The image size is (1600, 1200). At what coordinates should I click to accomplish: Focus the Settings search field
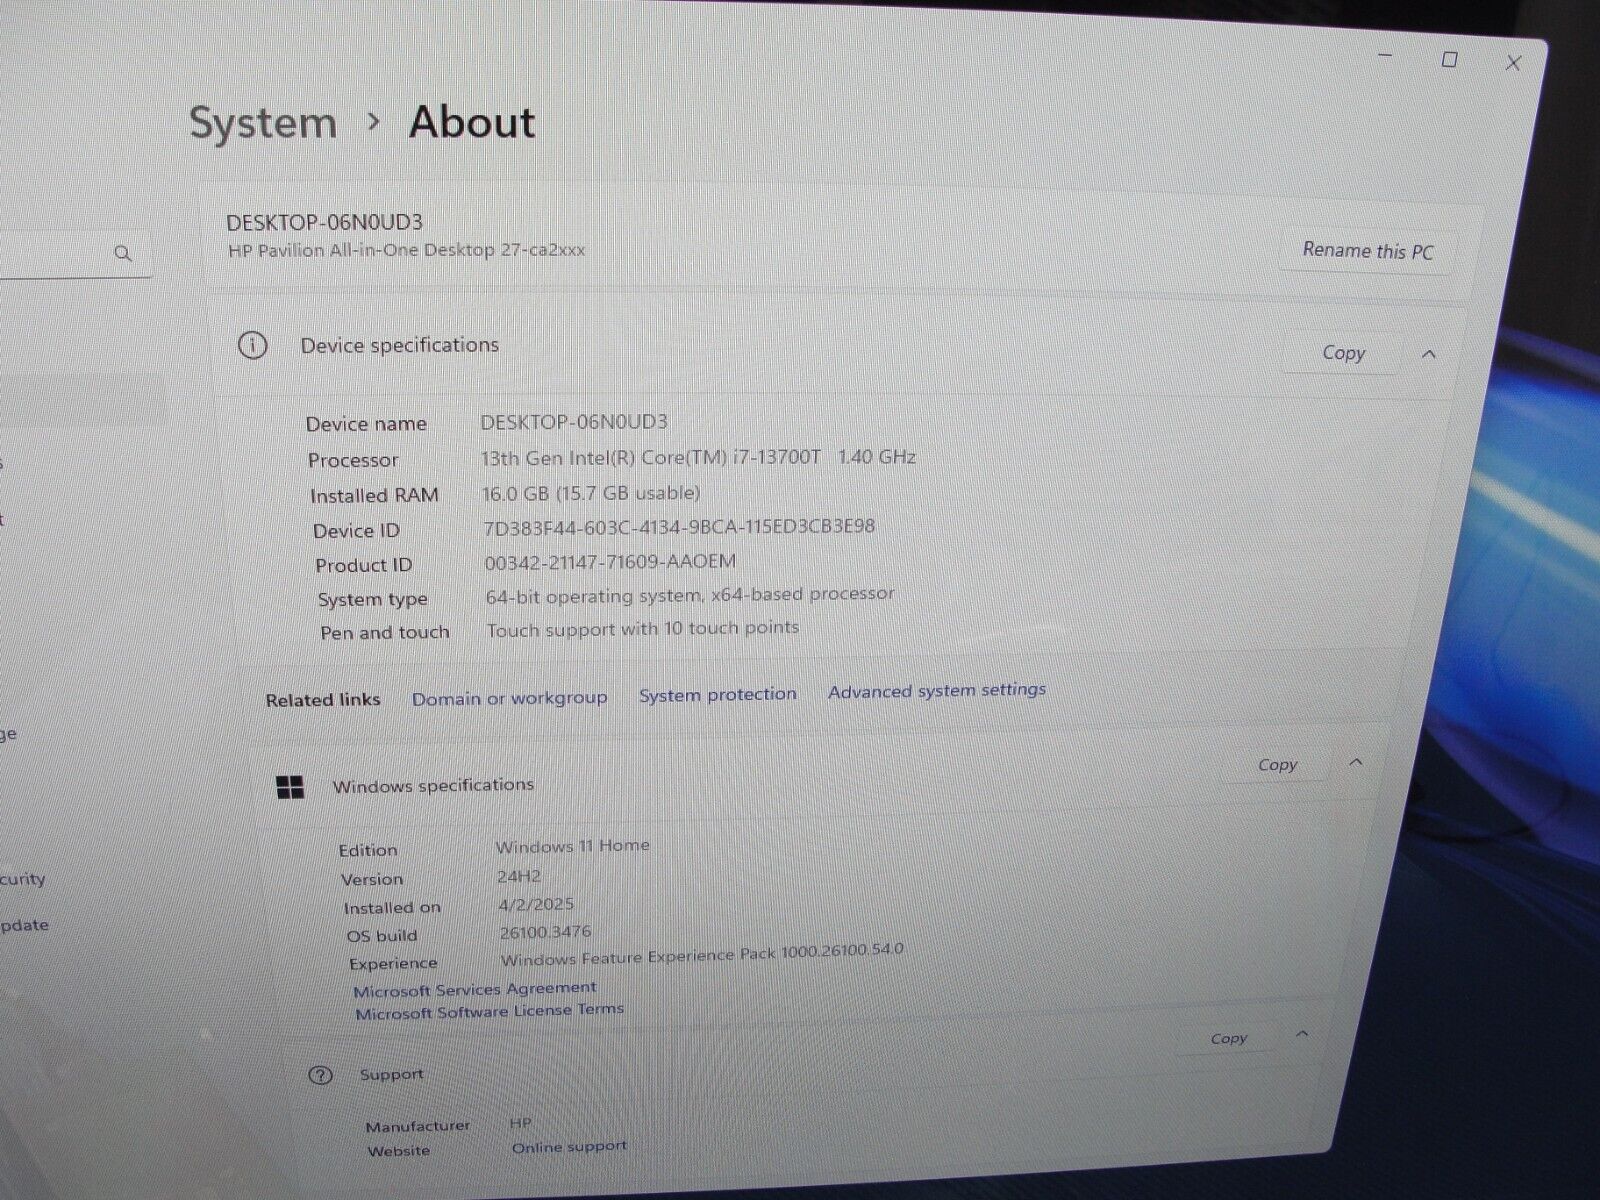(x=50, y=254)
